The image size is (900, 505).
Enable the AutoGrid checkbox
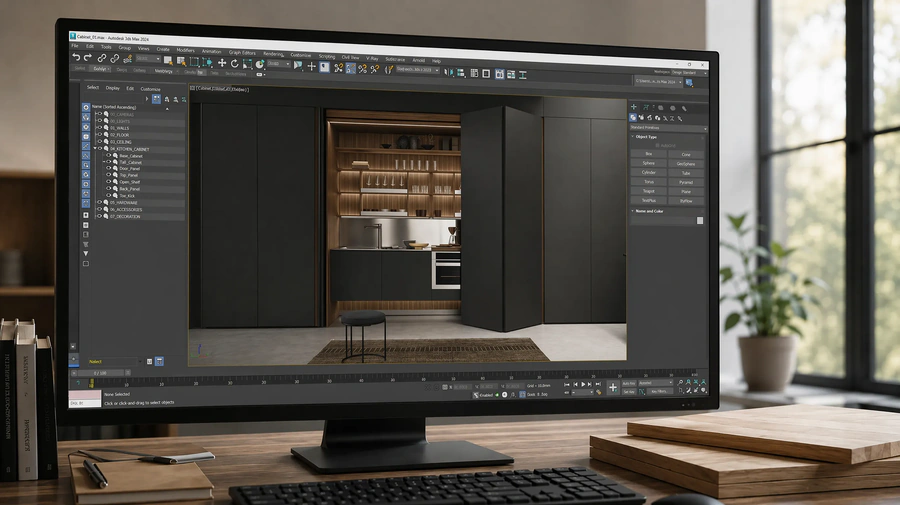(657, 146)
